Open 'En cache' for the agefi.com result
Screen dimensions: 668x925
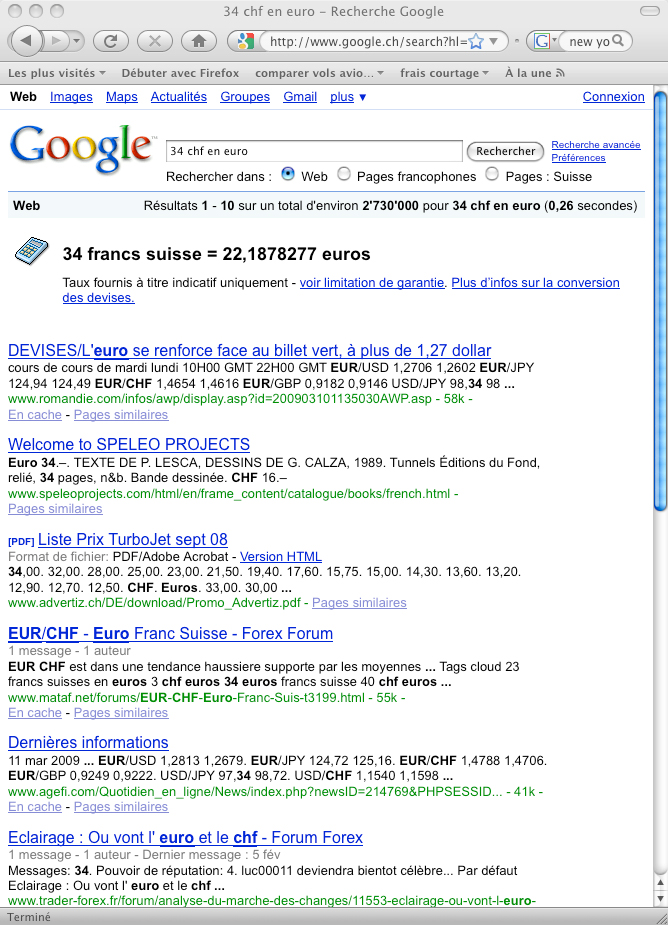(35, 806)
